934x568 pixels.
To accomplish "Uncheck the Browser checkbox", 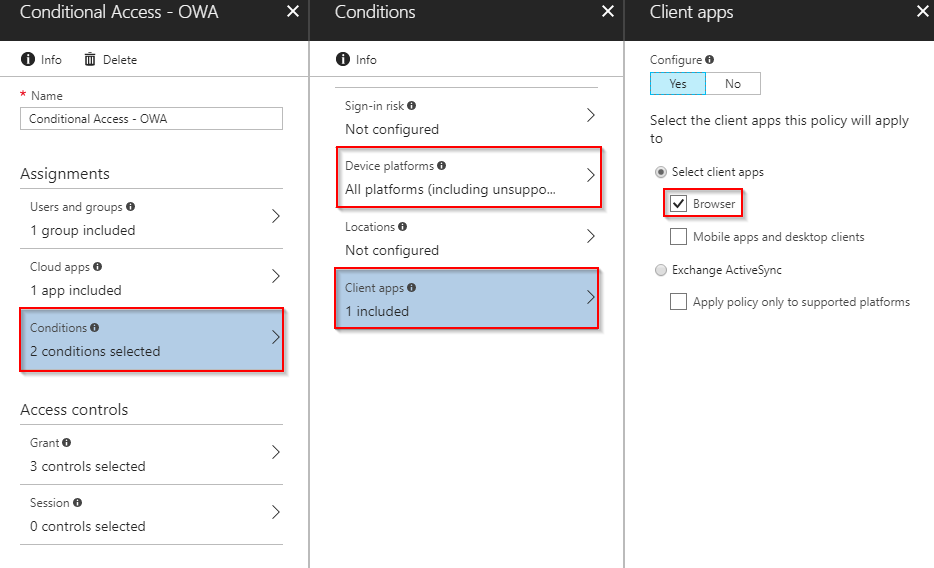I will click(x=678, y=204).
